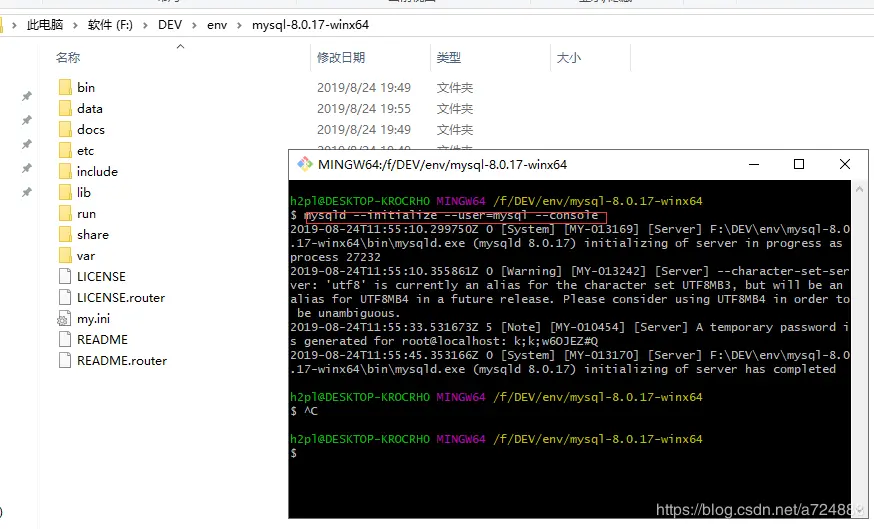The height and width of the screenshot is (529, 874).
Task: Expand breadcrumb chevron after 软件 (F:)
Action: 145,25
